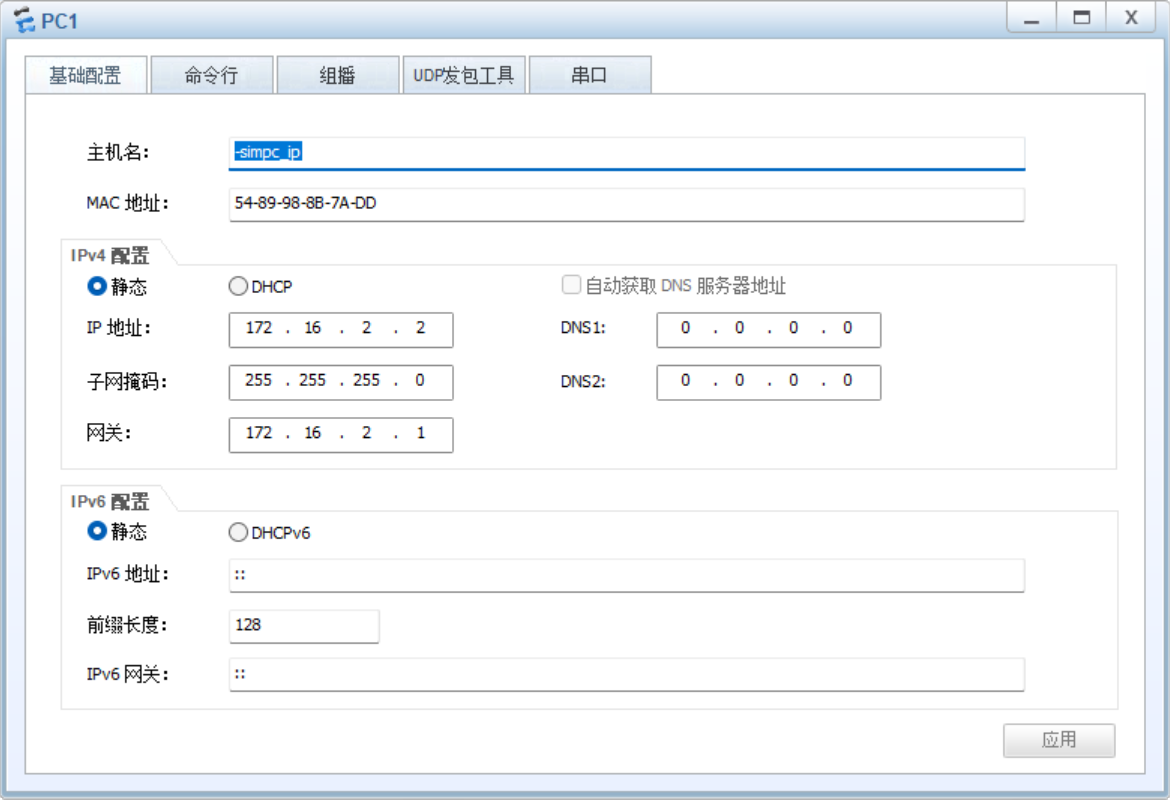
Task: Maximize the PC1 window
Action: tap(1081, 18)
